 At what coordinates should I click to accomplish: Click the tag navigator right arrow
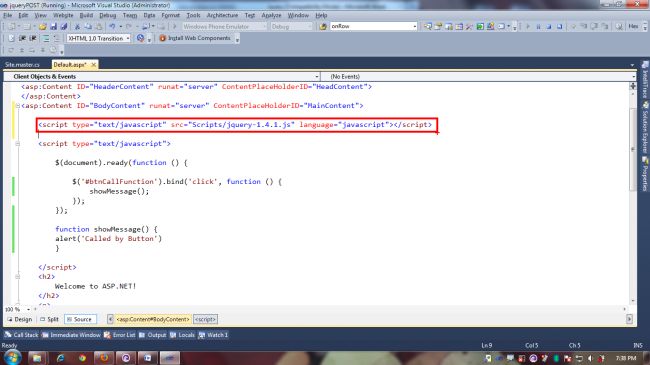point(629,319)
